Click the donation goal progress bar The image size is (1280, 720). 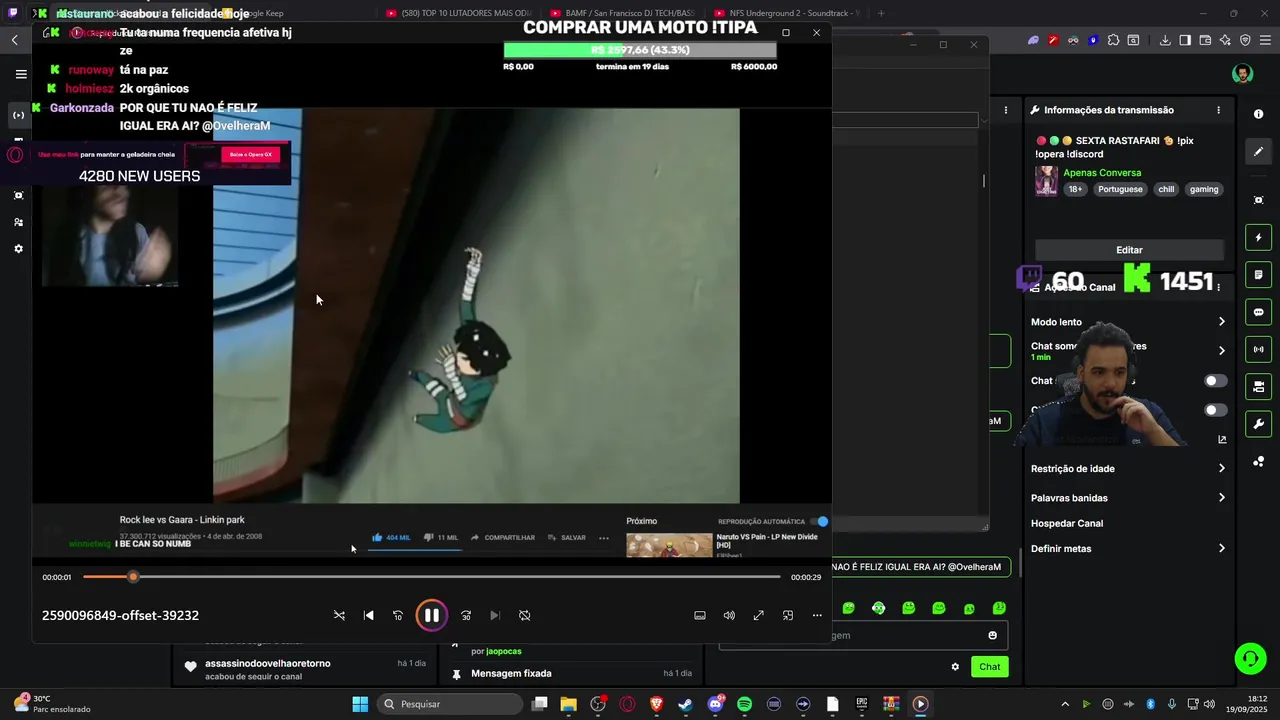[640, 50]
